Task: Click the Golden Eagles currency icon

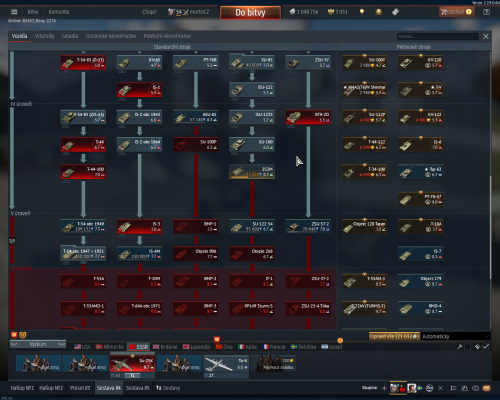Action: coord(331,12)
